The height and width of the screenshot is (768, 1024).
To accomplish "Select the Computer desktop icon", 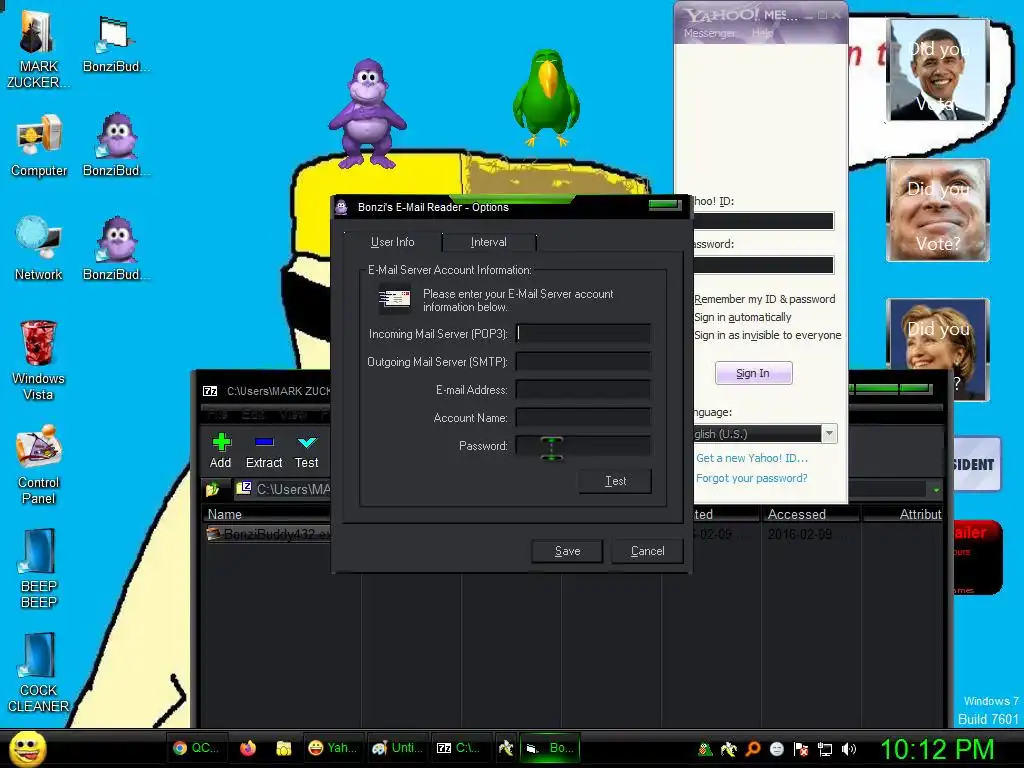I will (x=39, y=145).
